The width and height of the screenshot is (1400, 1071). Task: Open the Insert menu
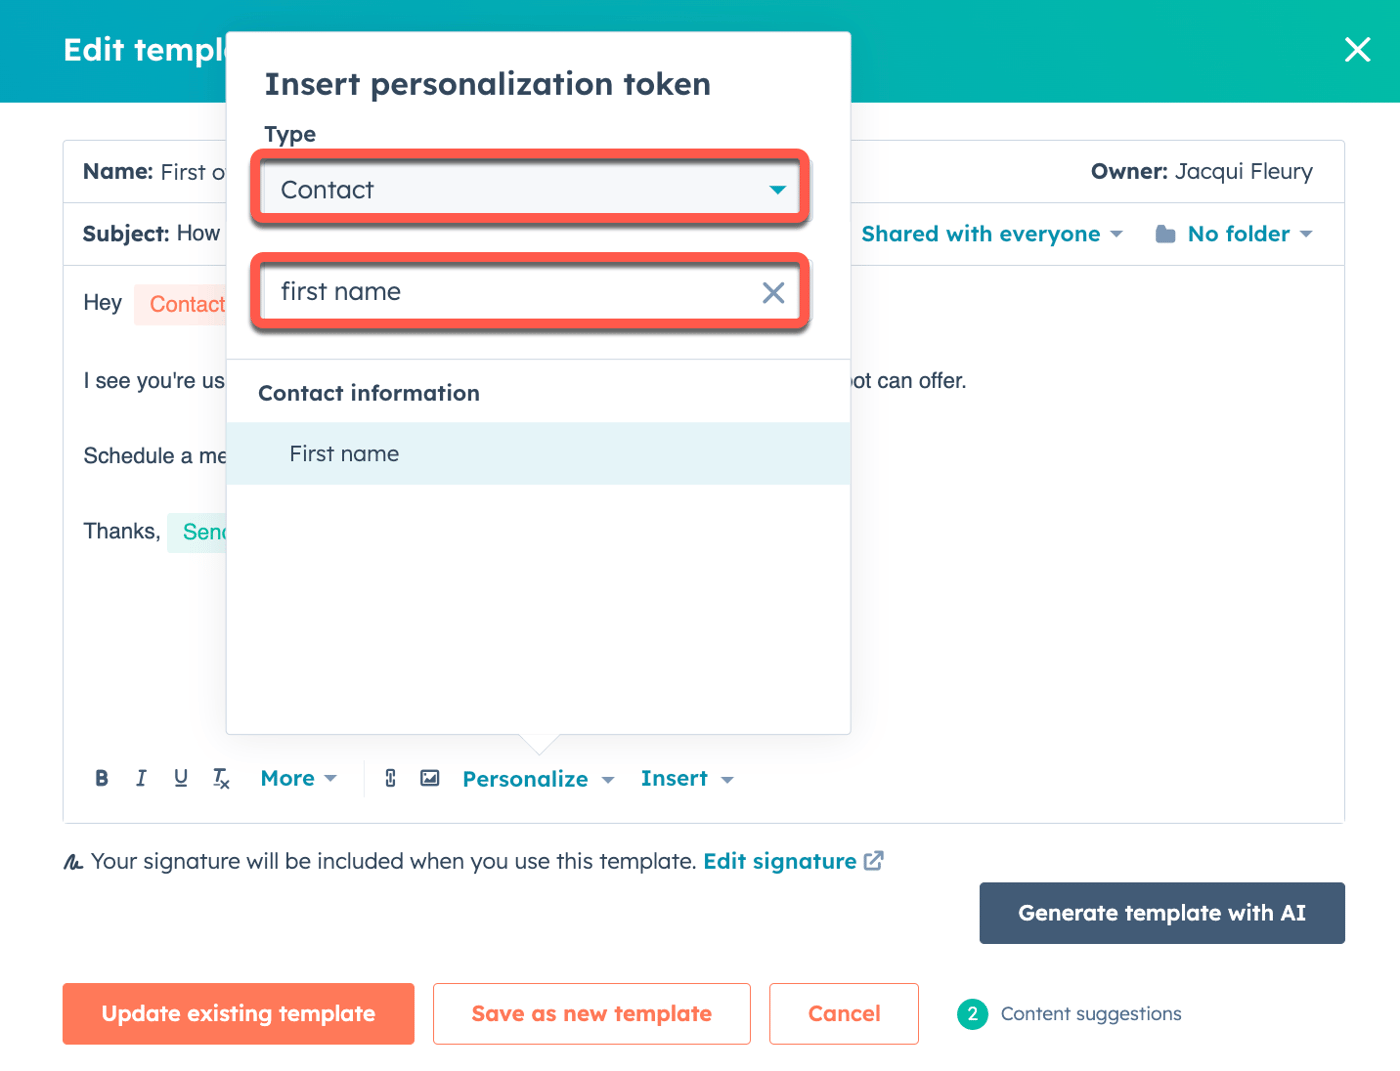tap(687, 778)
